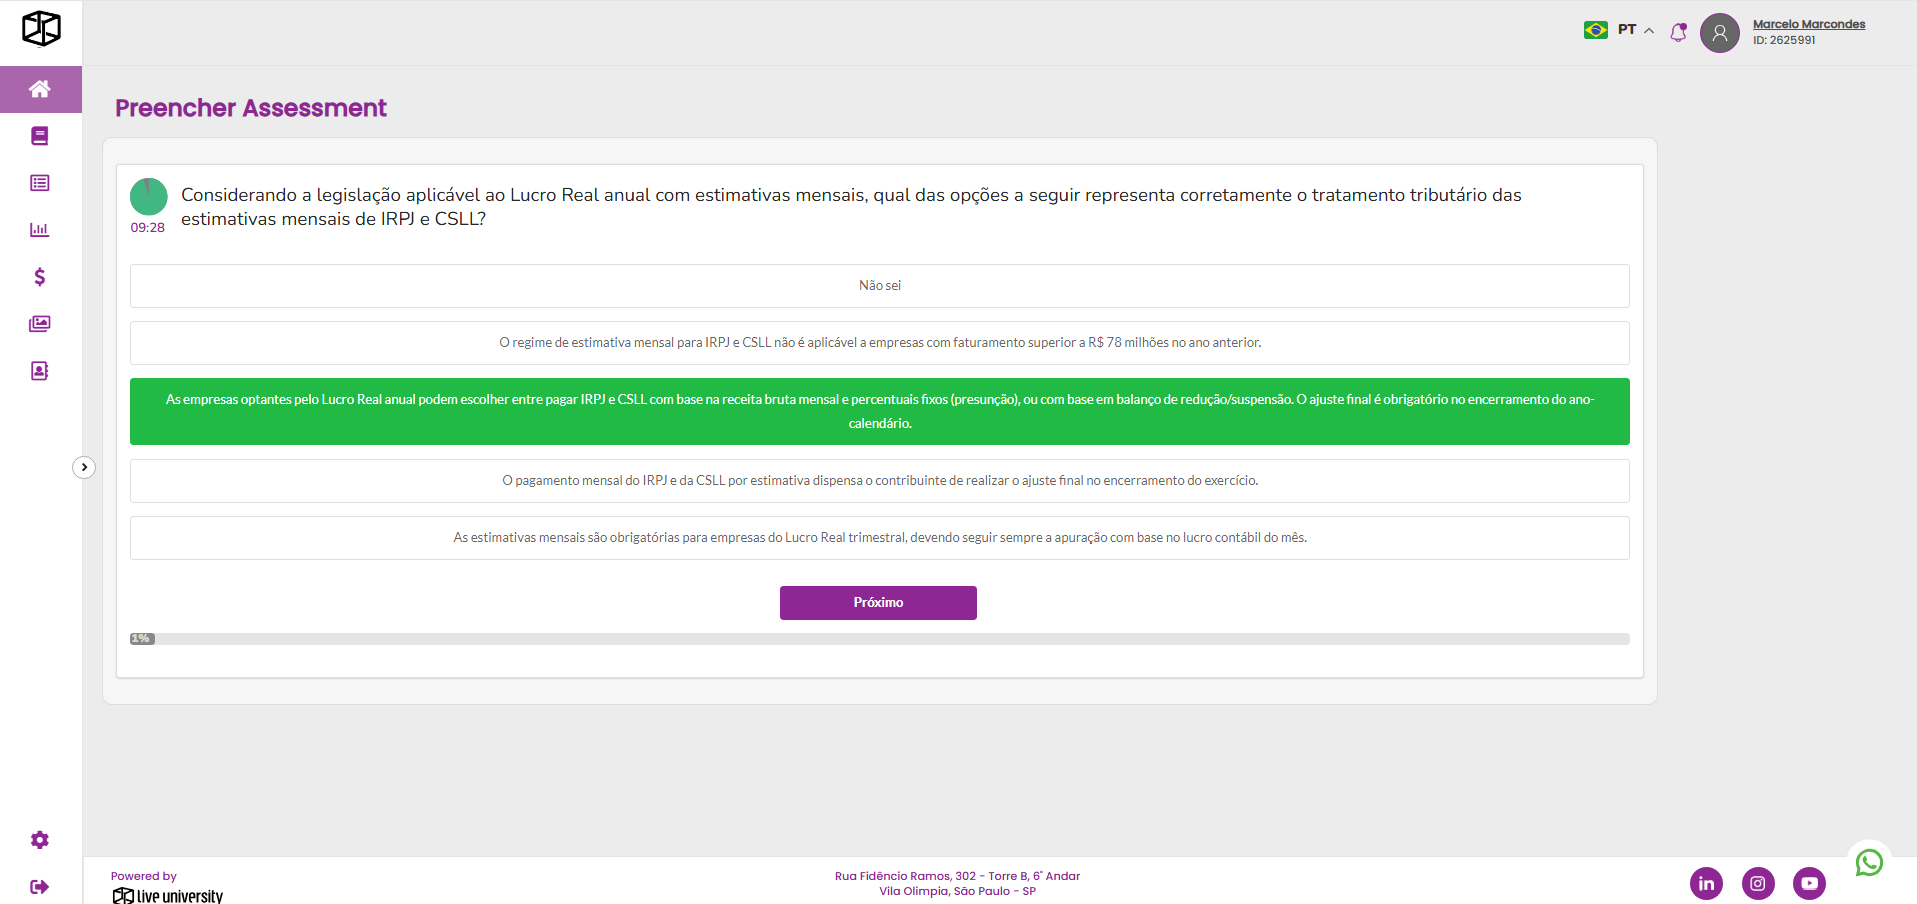Screen dimensions: 1917x904
Task: Click the assessment progress bar
Action: [x=879, y=639]
